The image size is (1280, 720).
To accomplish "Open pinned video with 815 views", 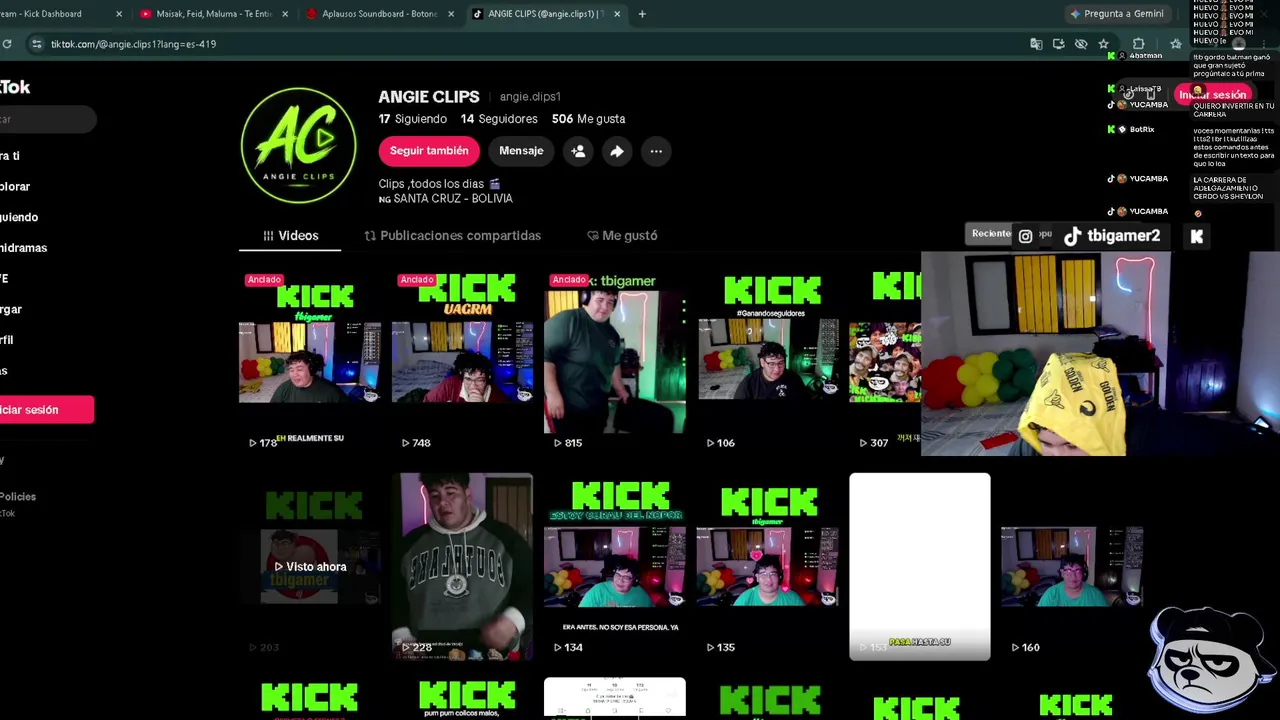I will point(615,360).
